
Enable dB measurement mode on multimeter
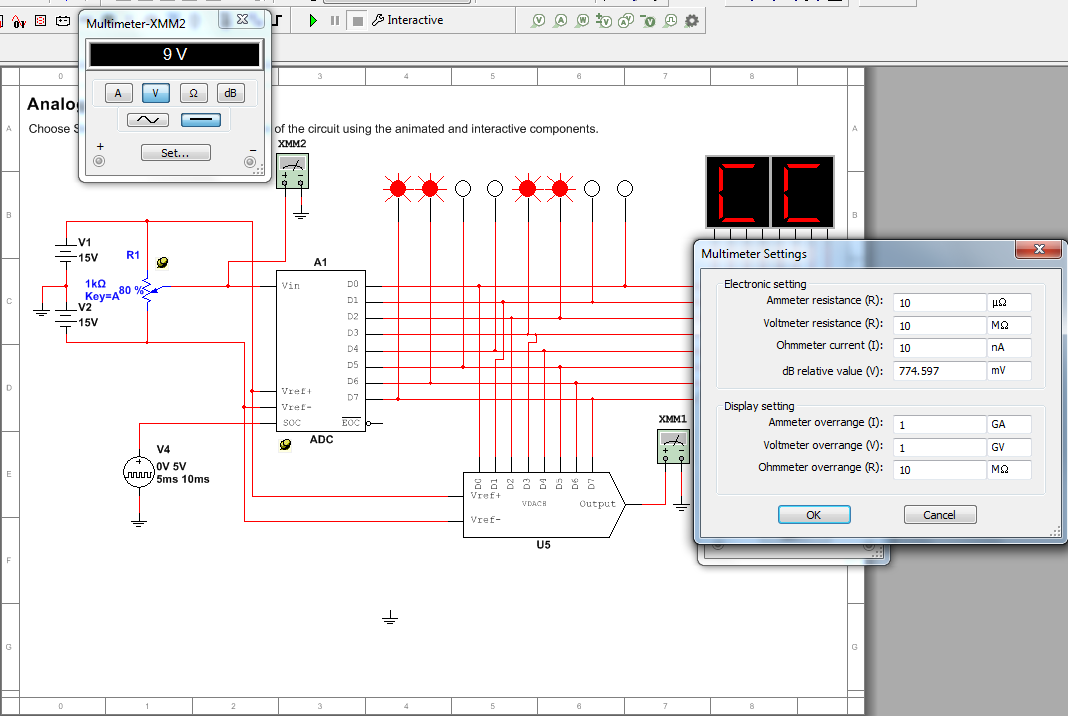click(x=230, y=93)
